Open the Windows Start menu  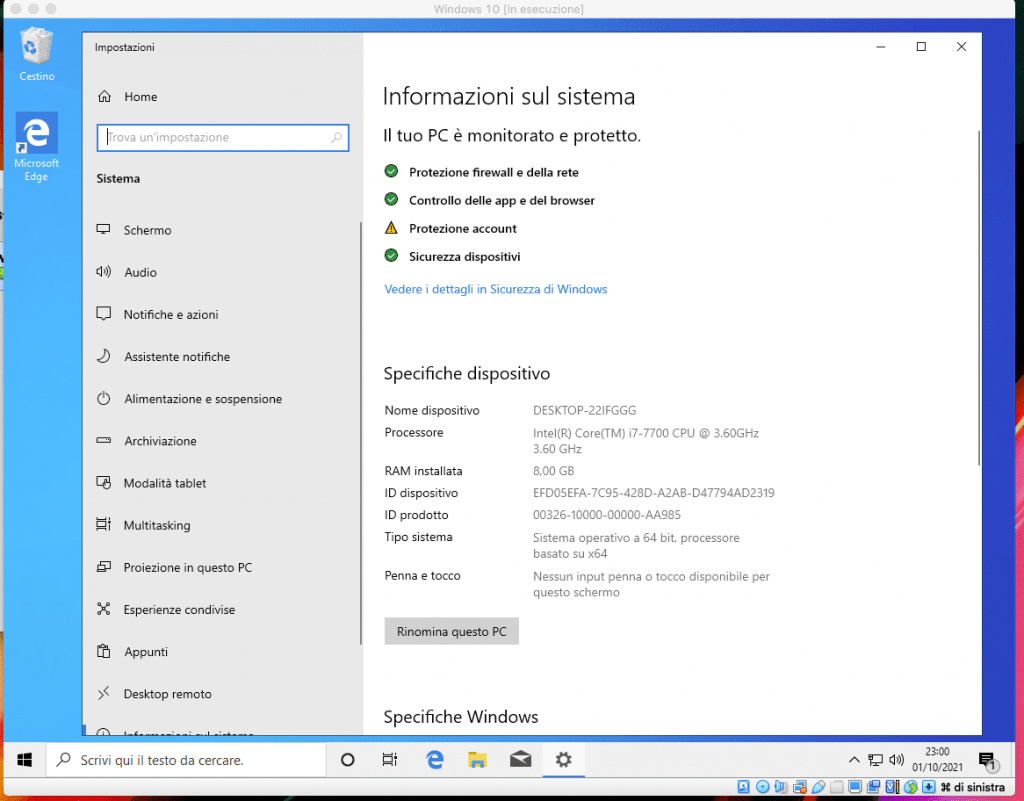[x=25, y=760]
